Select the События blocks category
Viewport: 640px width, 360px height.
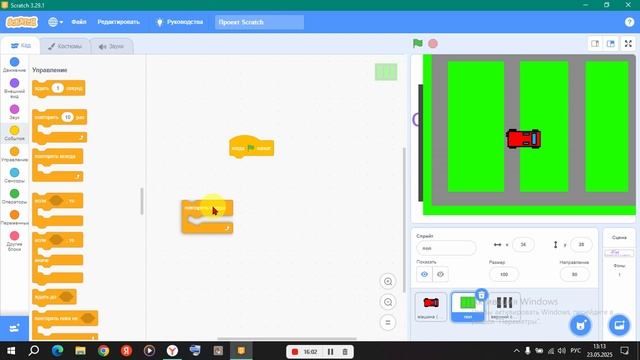pyautogui.click(x=14, y=133)
